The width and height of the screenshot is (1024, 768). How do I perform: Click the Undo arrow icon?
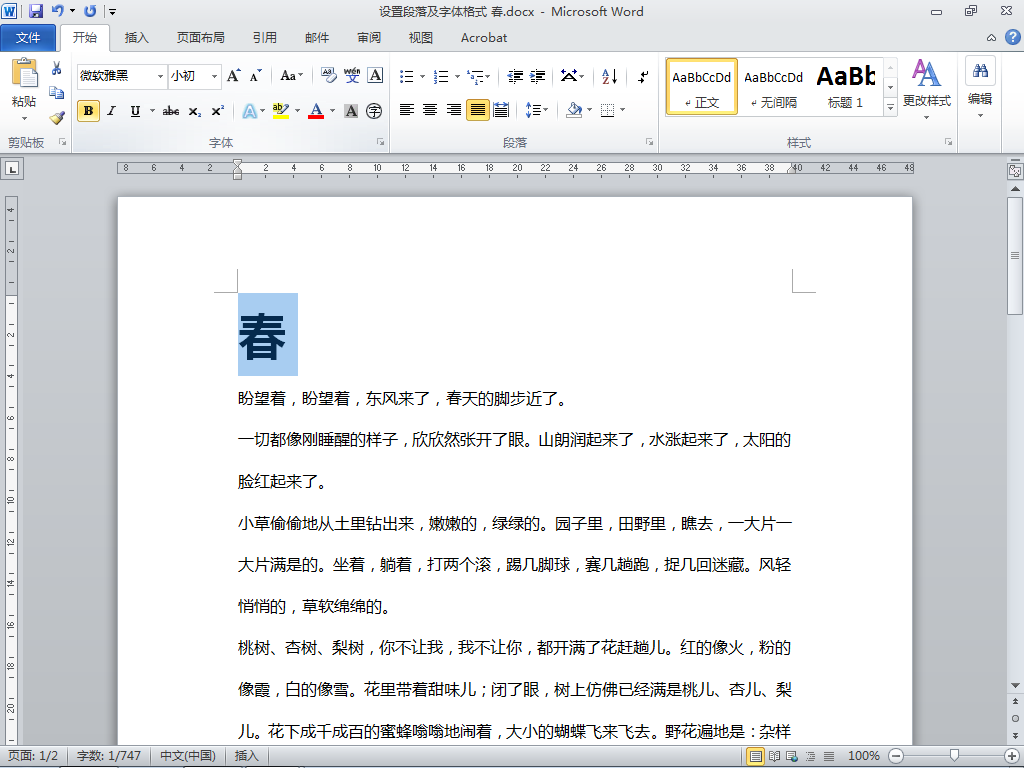[x=57, y=11]
